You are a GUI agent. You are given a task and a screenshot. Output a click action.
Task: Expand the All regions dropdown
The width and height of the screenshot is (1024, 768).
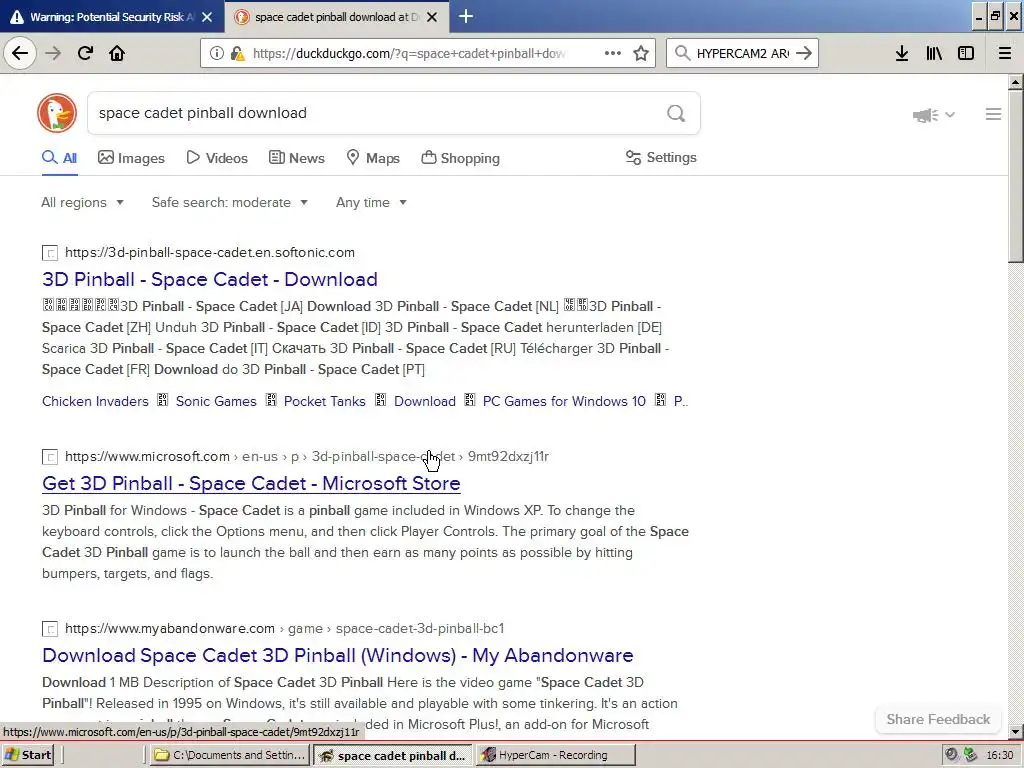(82, 202)
